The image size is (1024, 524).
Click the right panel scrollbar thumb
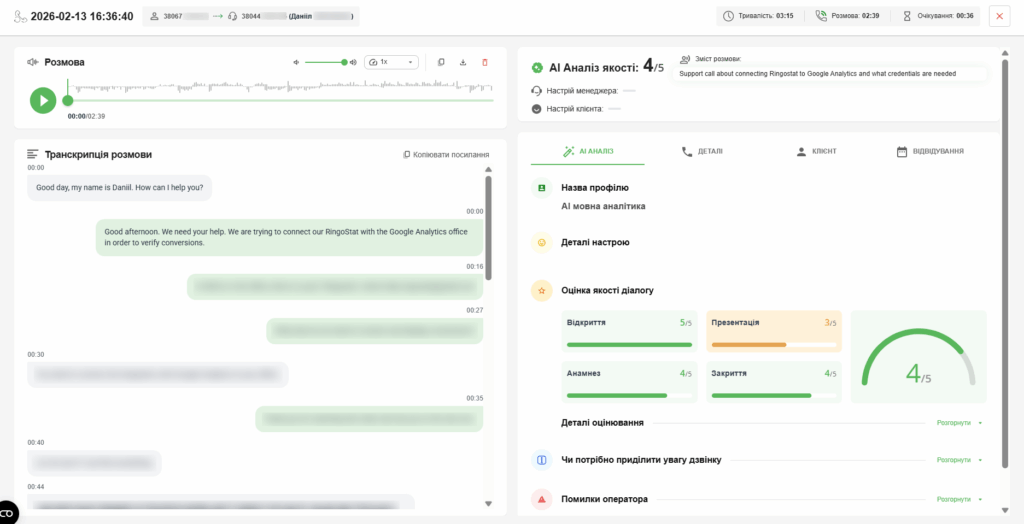(x=1006, y=263)
